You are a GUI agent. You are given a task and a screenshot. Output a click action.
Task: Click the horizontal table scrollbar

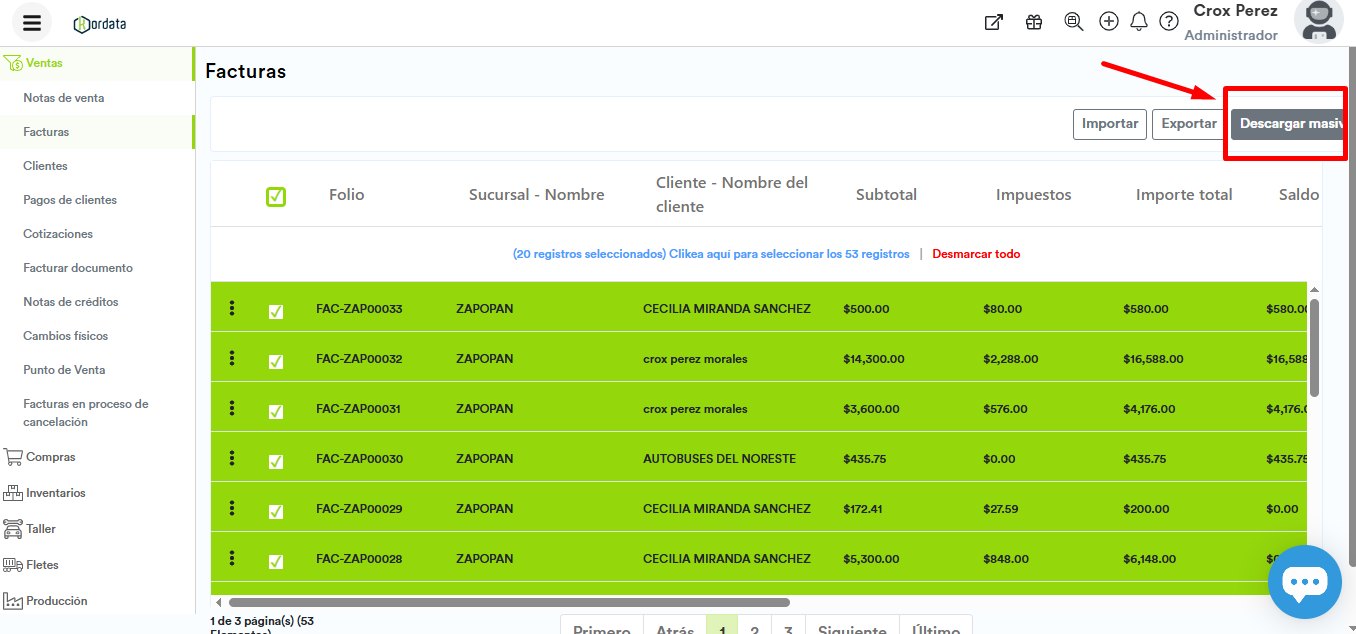point(508,602)
